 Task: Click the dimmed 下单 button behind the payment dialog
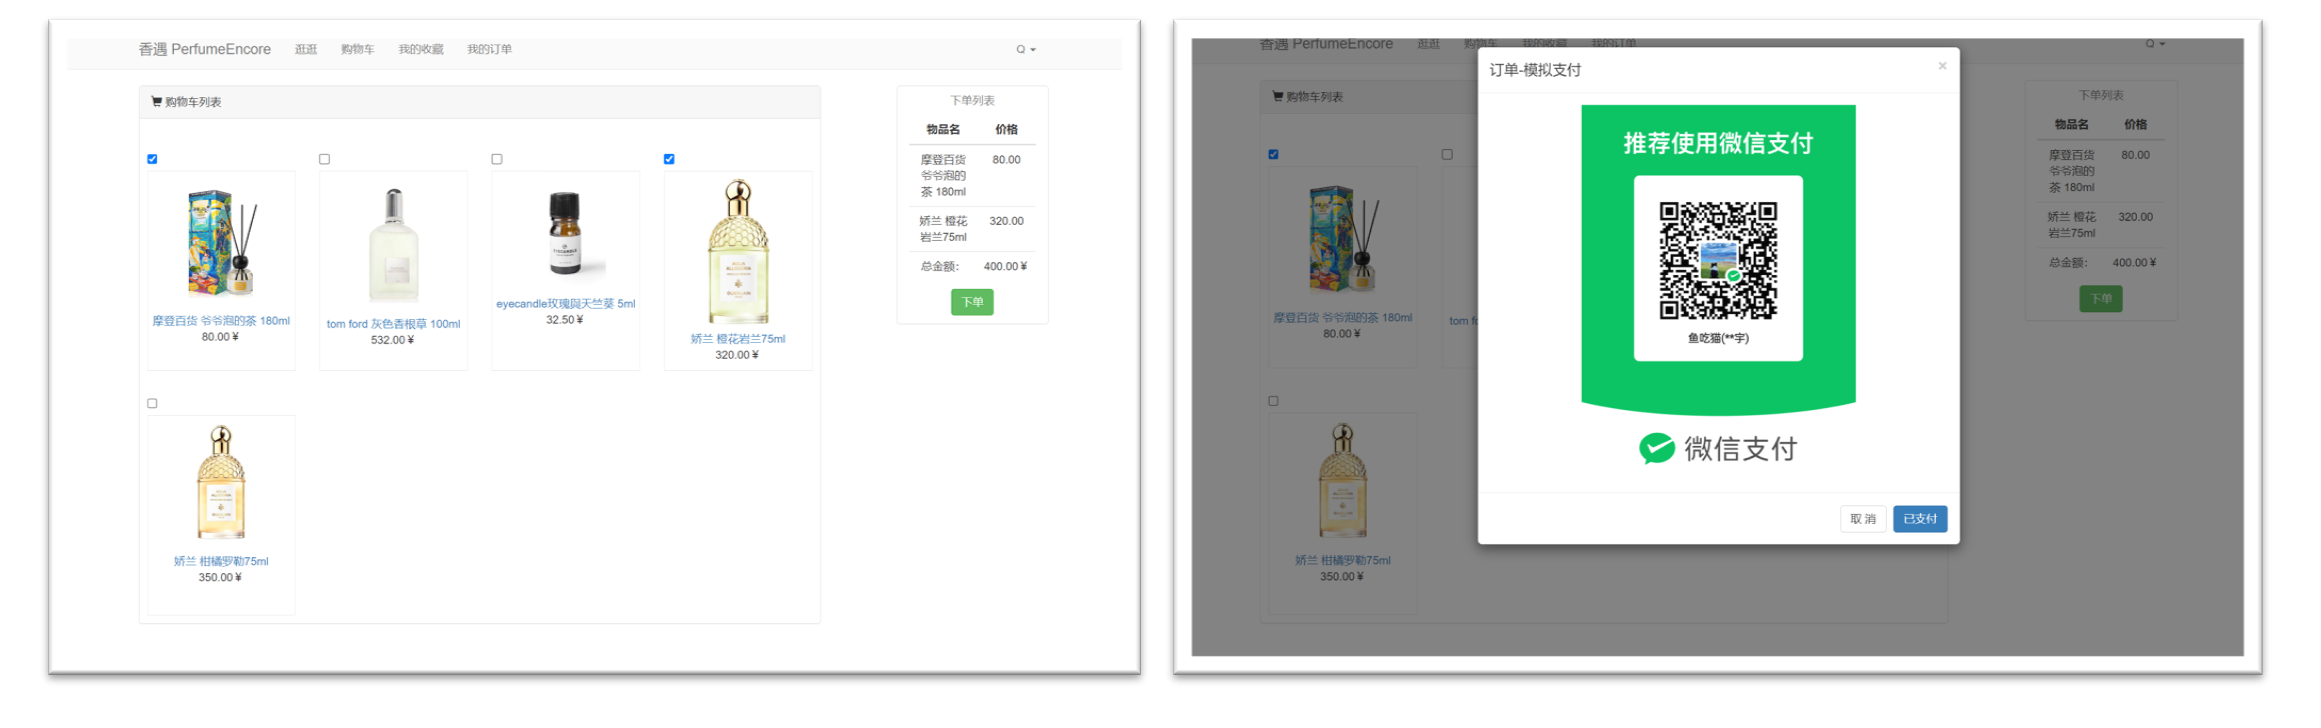point(2101,298)
